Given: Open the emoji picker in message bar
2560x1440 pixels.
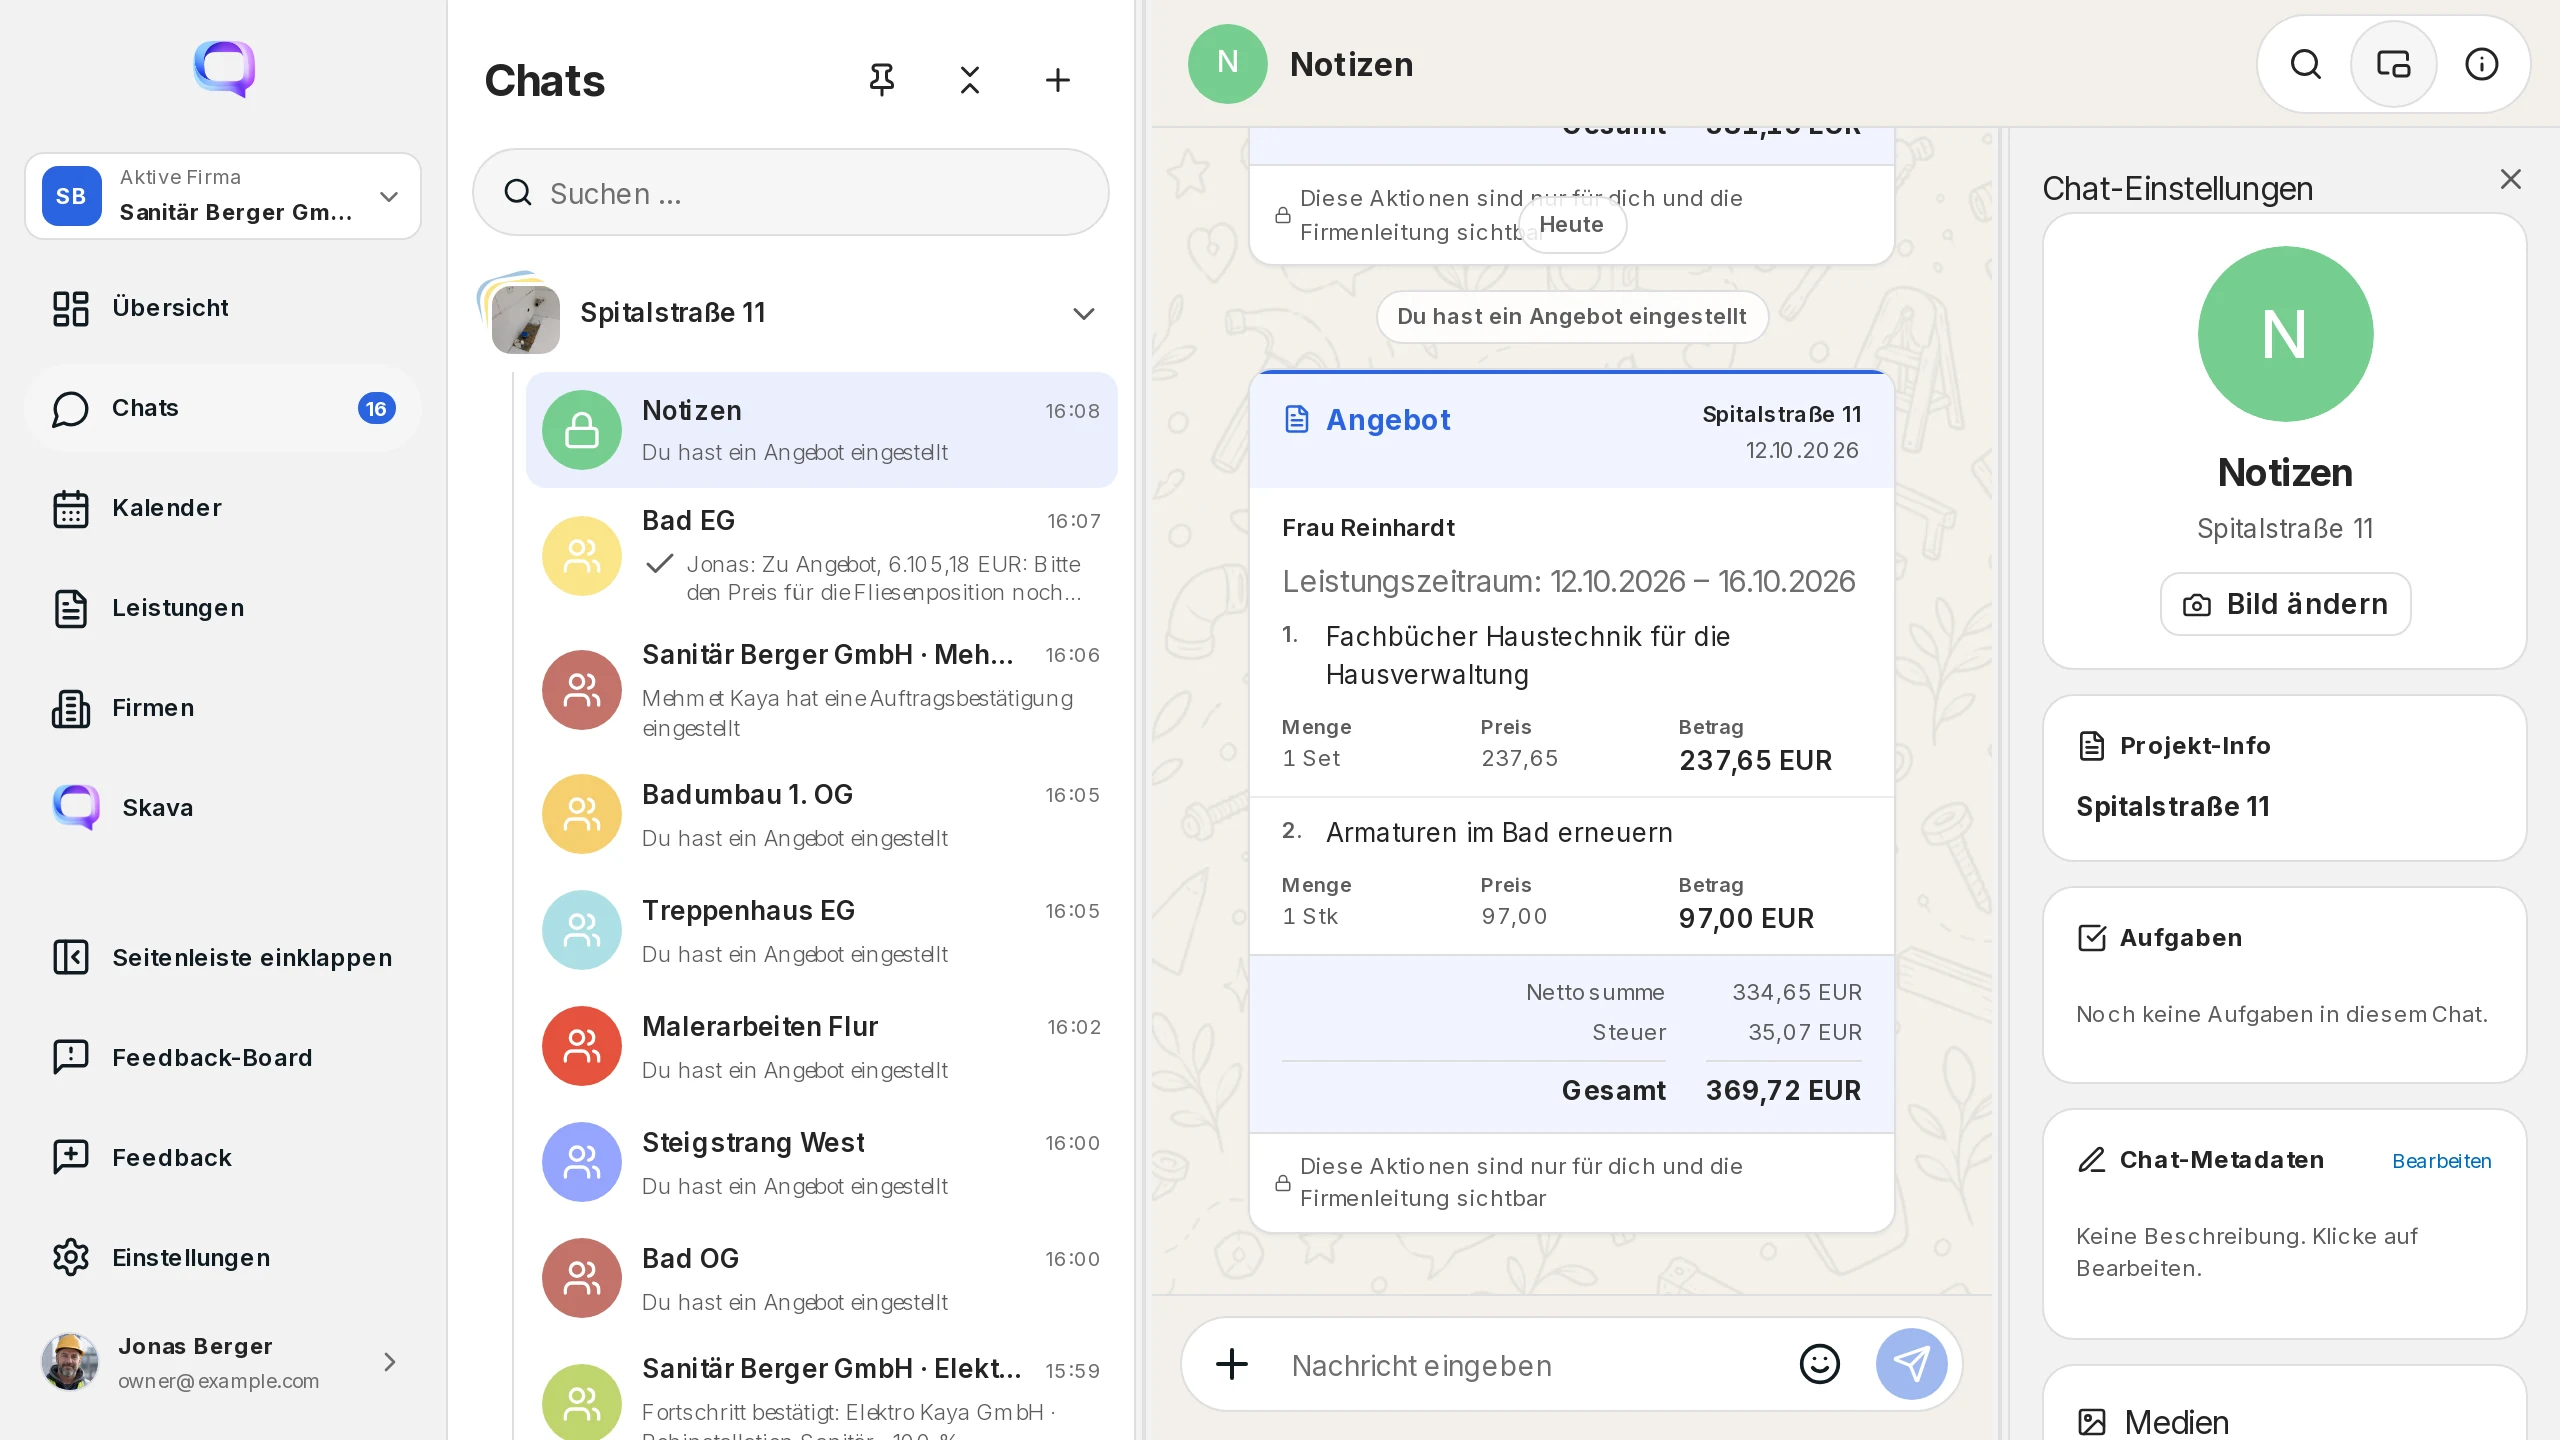Looking at the screenshot, I should tap(1819, 1364).
